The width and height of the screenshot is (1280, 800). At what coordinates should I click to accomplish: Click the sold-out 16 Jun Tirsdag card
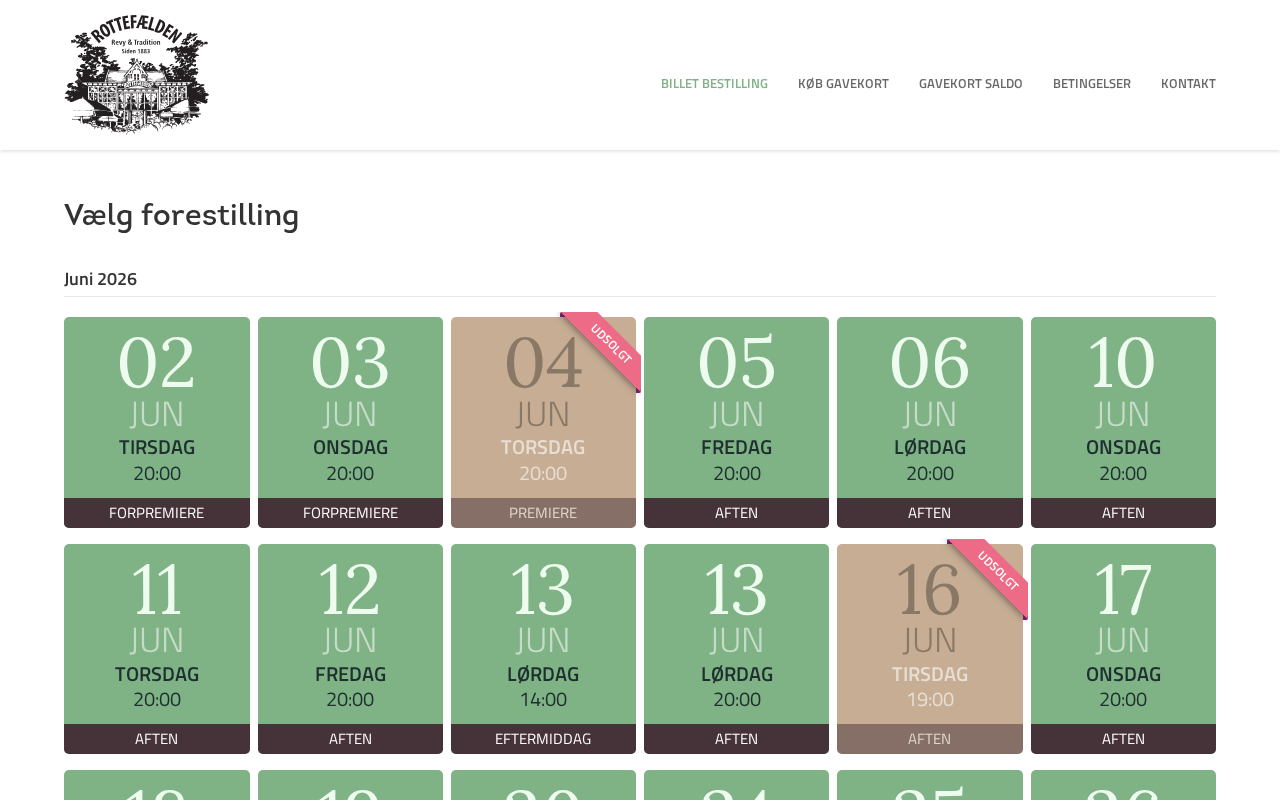tap(930, 649)
